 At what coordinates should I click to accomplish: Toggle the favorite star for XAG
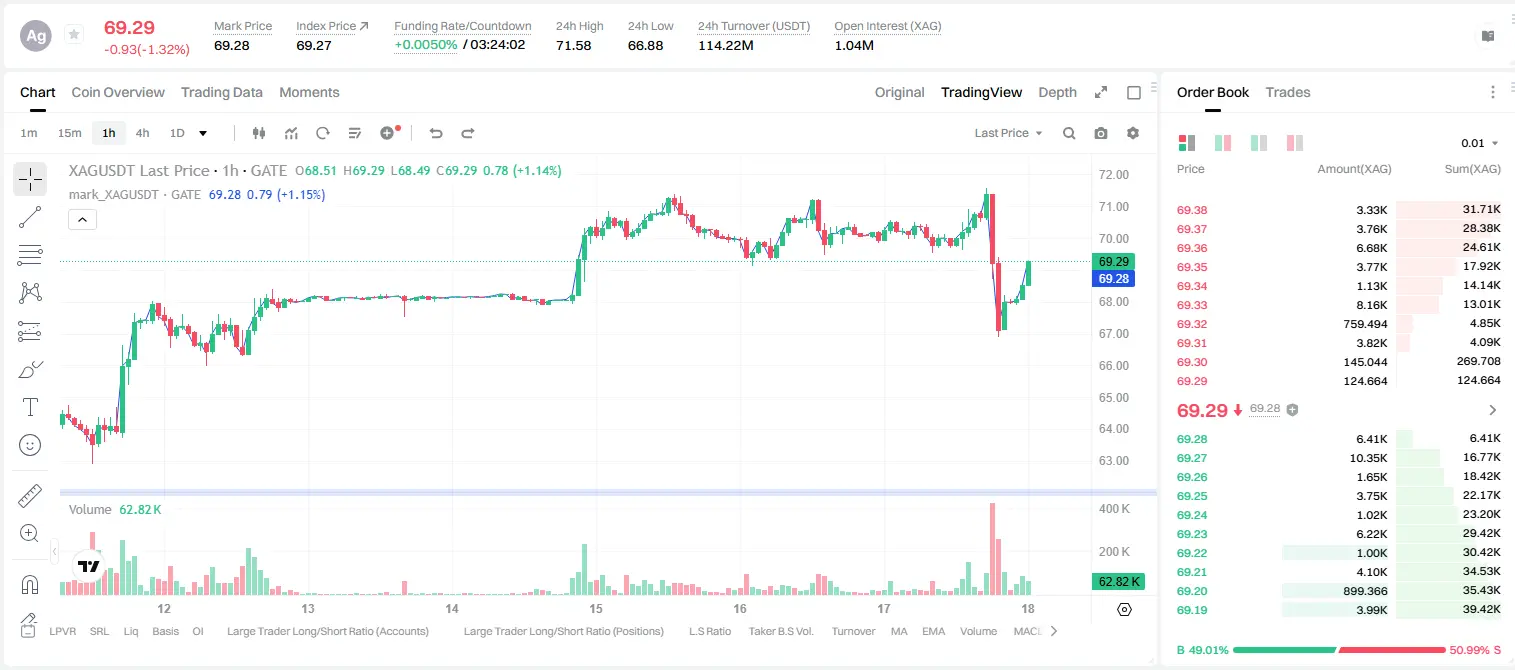point(74,35)
